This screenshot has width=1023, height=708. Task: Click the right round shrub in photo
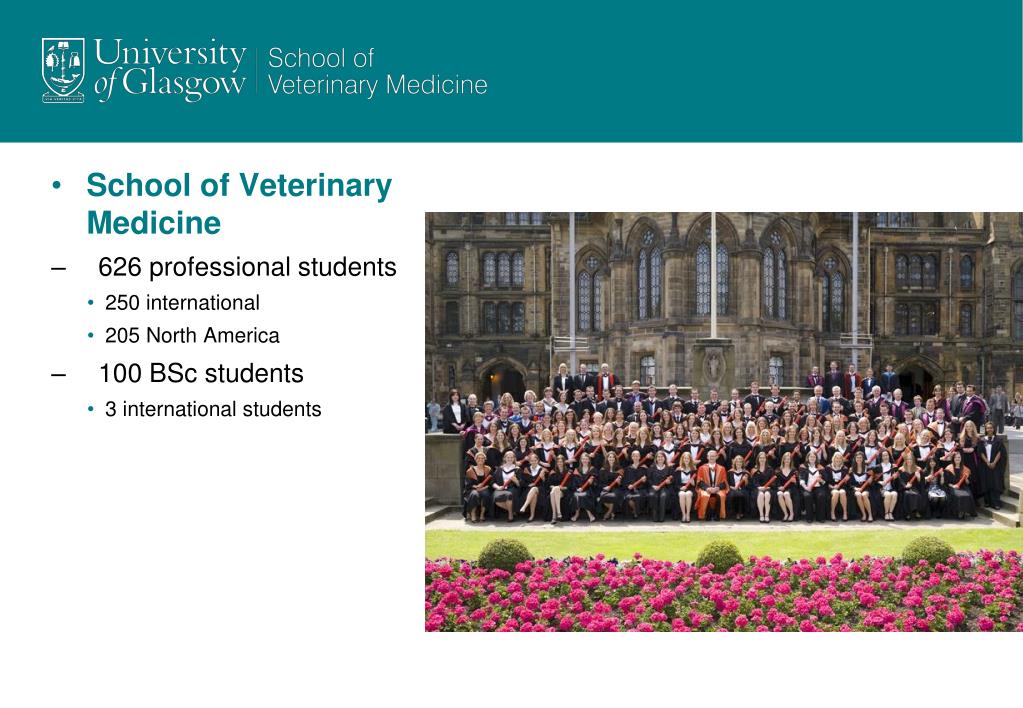pos(928,551)
